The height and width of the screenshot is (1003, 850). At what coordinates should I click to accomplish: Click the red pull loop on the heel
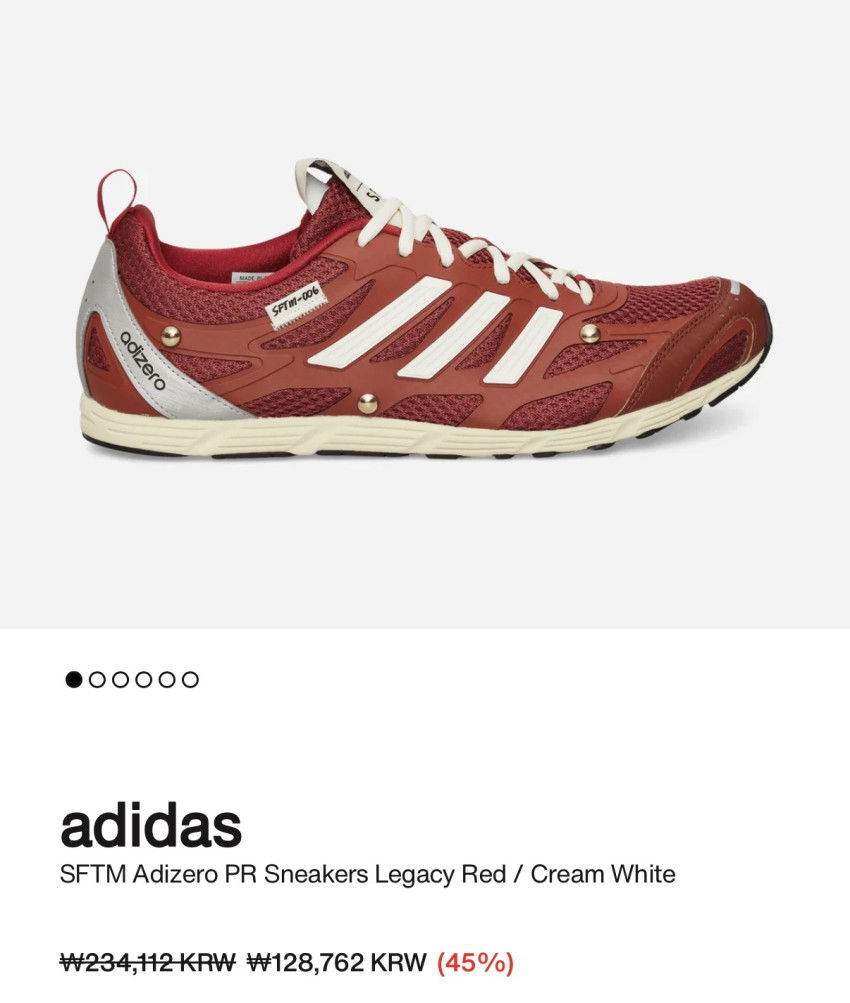click(117, 196)
